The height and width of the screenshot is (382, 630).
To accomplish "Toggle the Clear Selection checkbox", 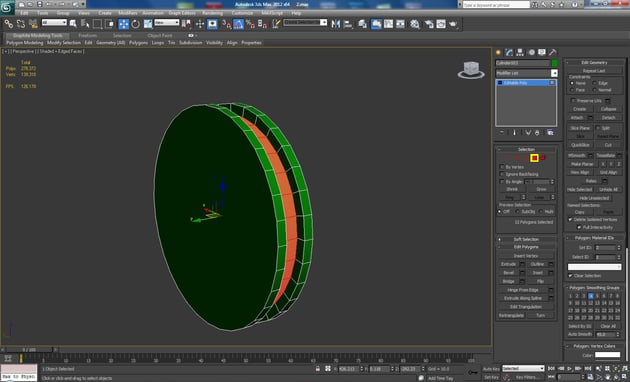I will (570, 276).
